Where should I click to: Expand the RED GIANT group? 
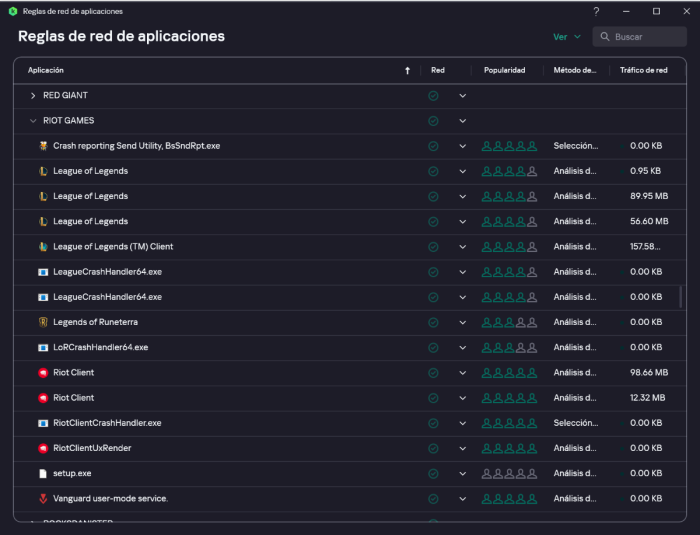coord(33,96)
